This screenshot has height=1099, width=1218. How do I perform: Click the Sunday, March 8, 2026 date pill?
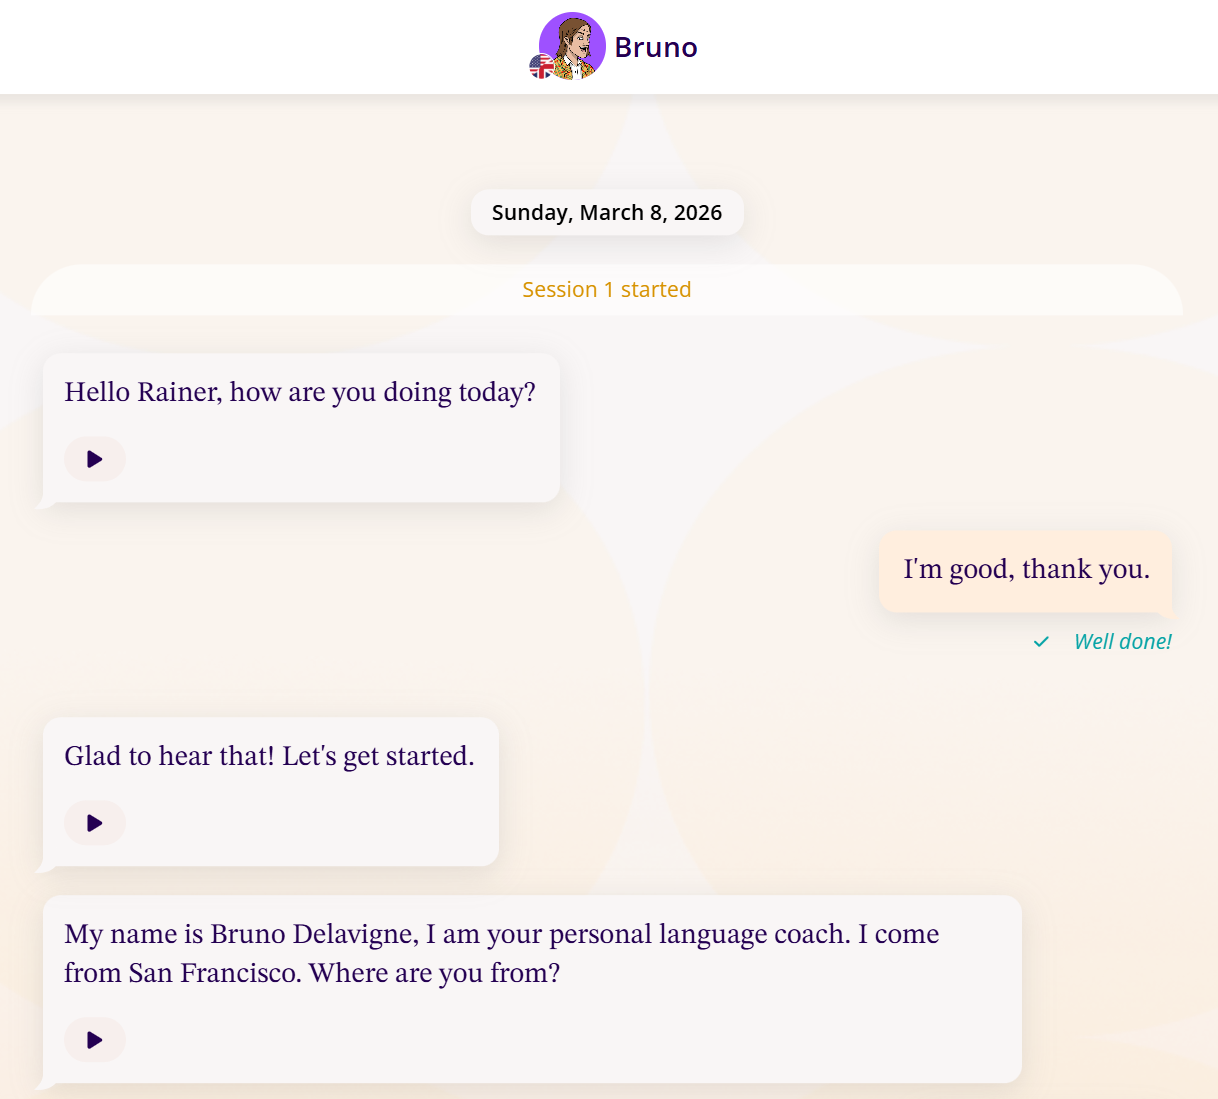pyautogui.click(x=607, y=213)
